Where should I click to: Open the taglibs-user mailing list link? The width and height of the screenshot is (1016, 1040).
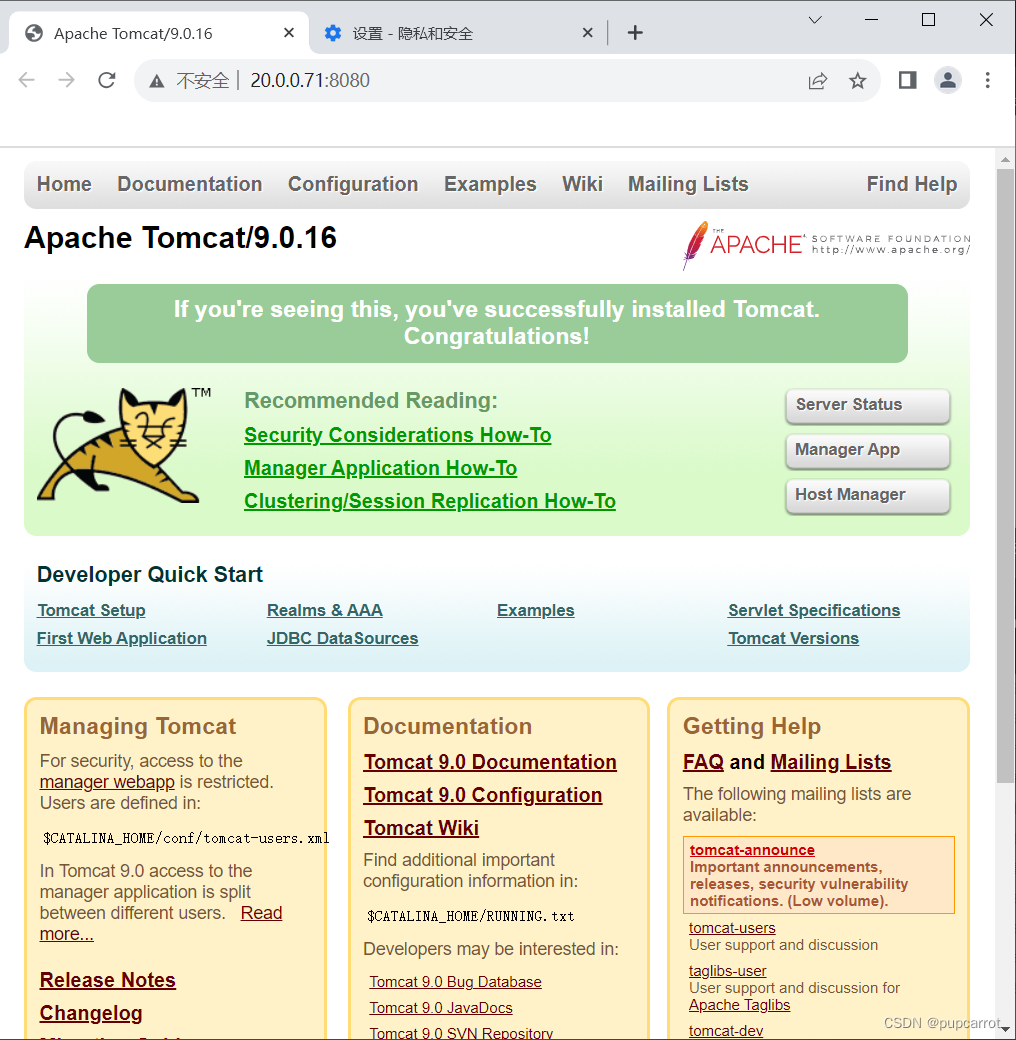[727, 971]
